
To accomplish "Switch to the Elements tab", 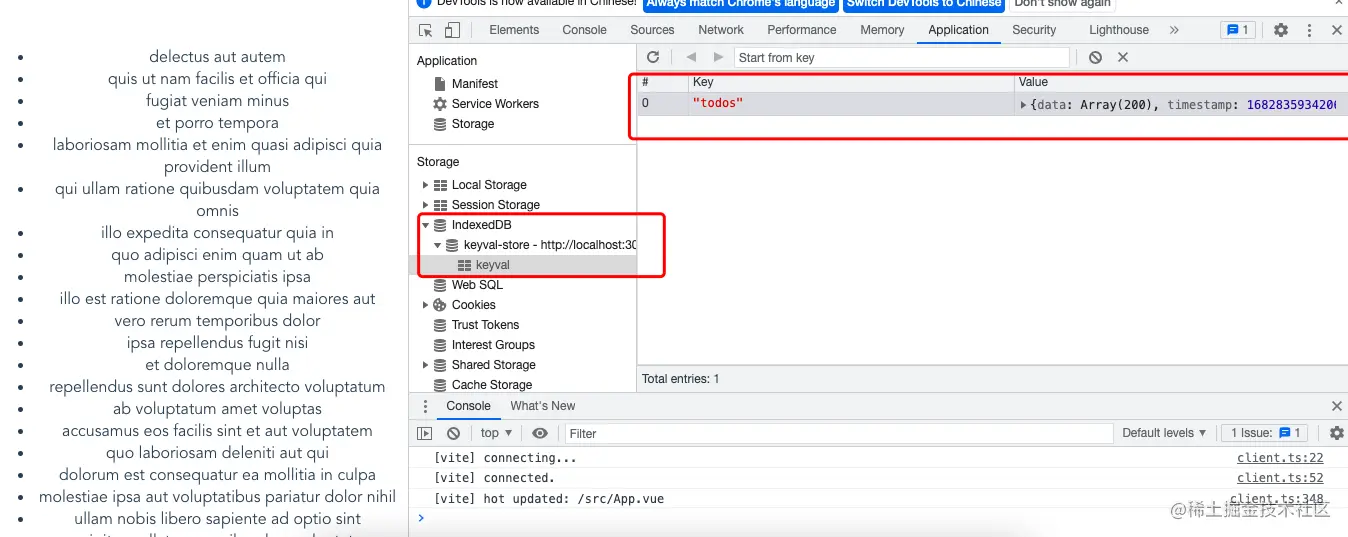I will (514, 30).
